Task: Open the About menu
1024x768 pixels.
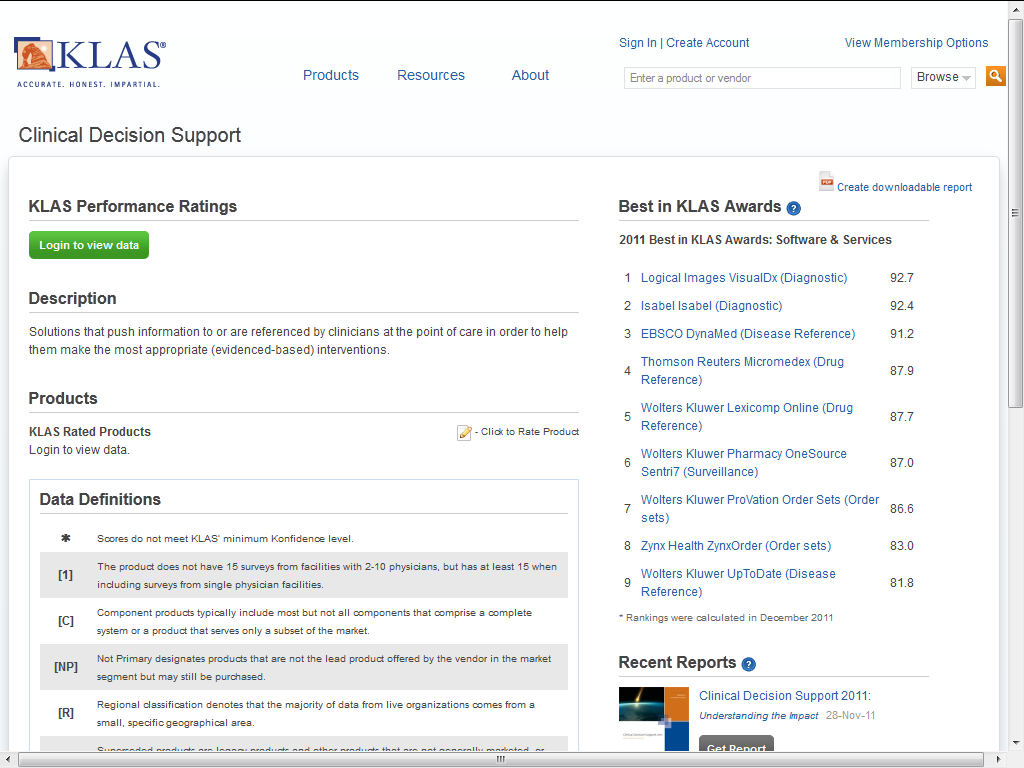Action: 530,75
